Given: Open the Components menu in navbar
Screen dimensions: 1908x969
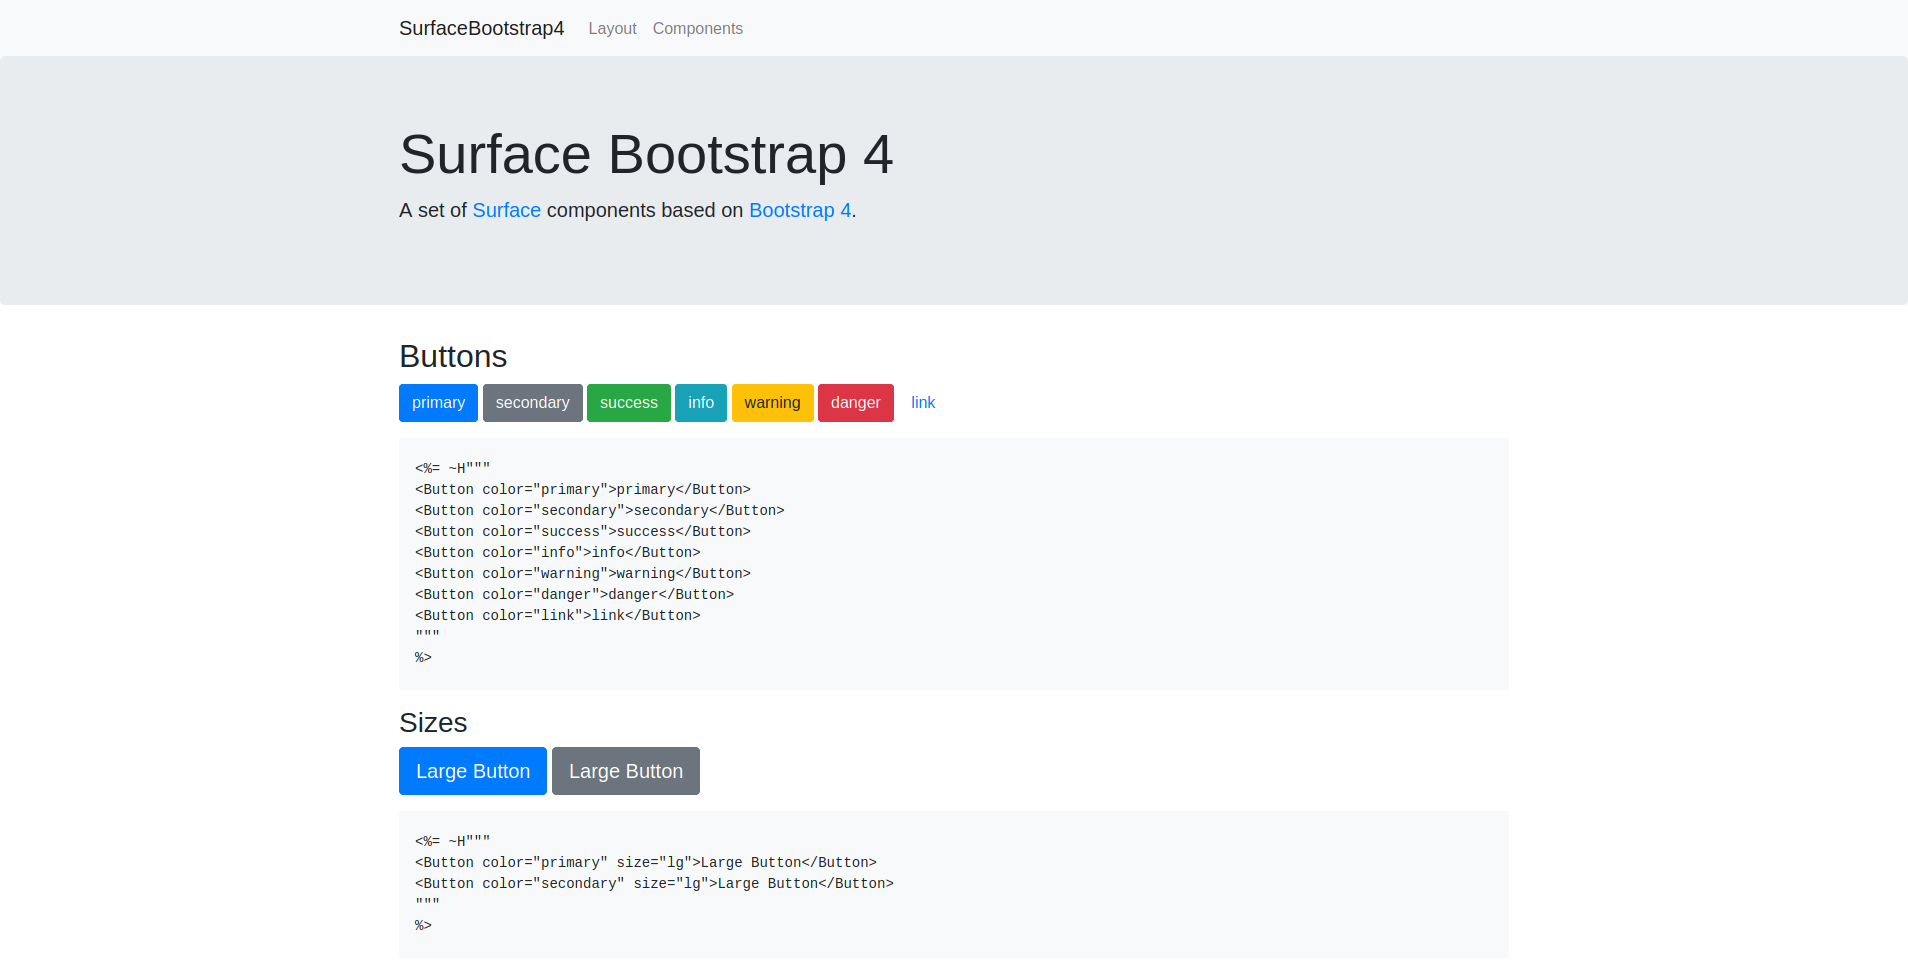Looking at the screenshot, I should tap(697, 28).
